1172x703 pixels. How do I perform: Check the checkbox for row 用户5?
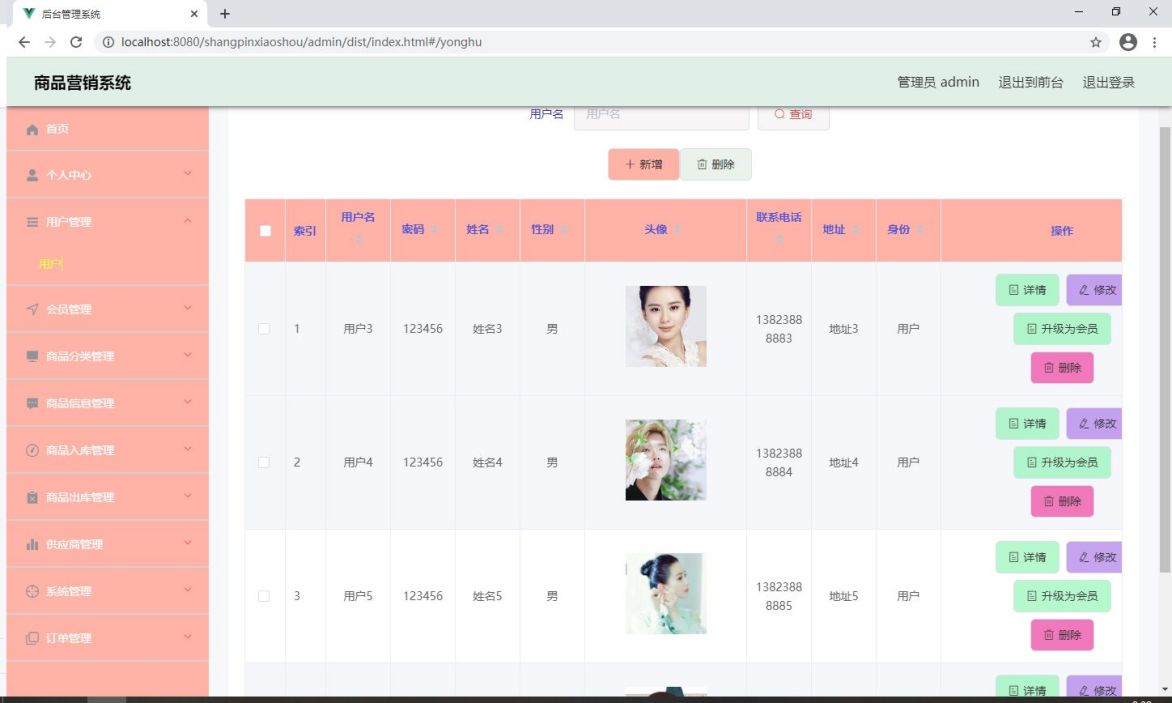(x=264, y=596)
